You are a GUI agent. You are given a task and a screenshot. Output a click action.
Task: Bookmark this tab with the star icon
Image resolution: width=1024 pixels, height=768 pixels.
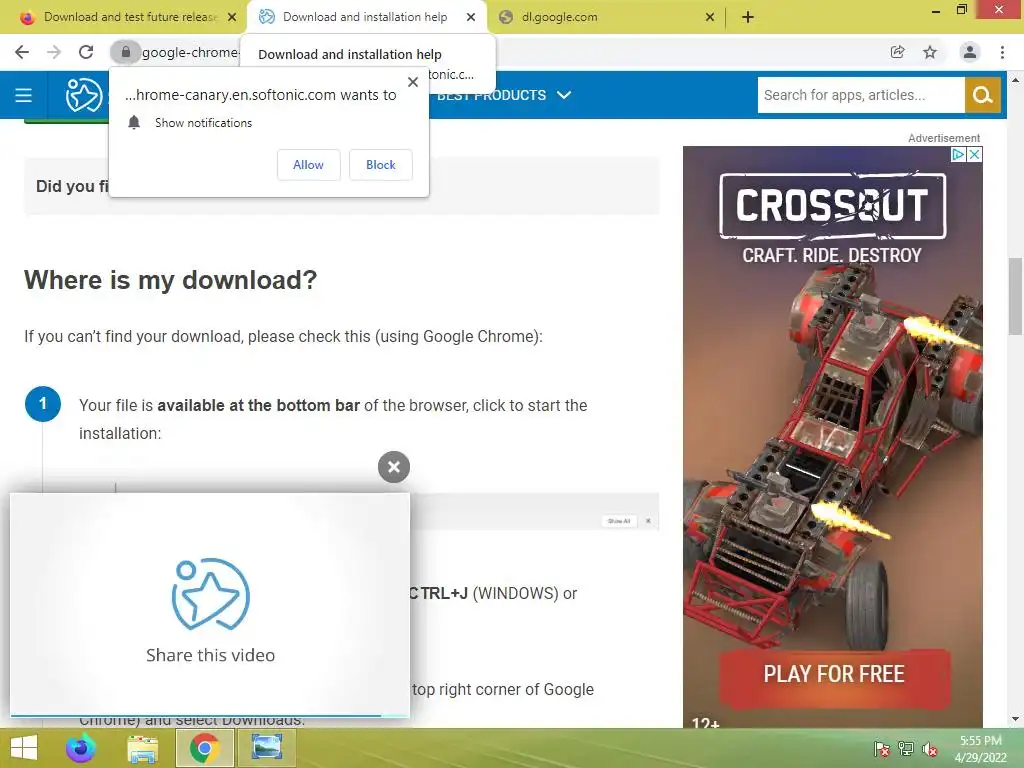[930, 52]
